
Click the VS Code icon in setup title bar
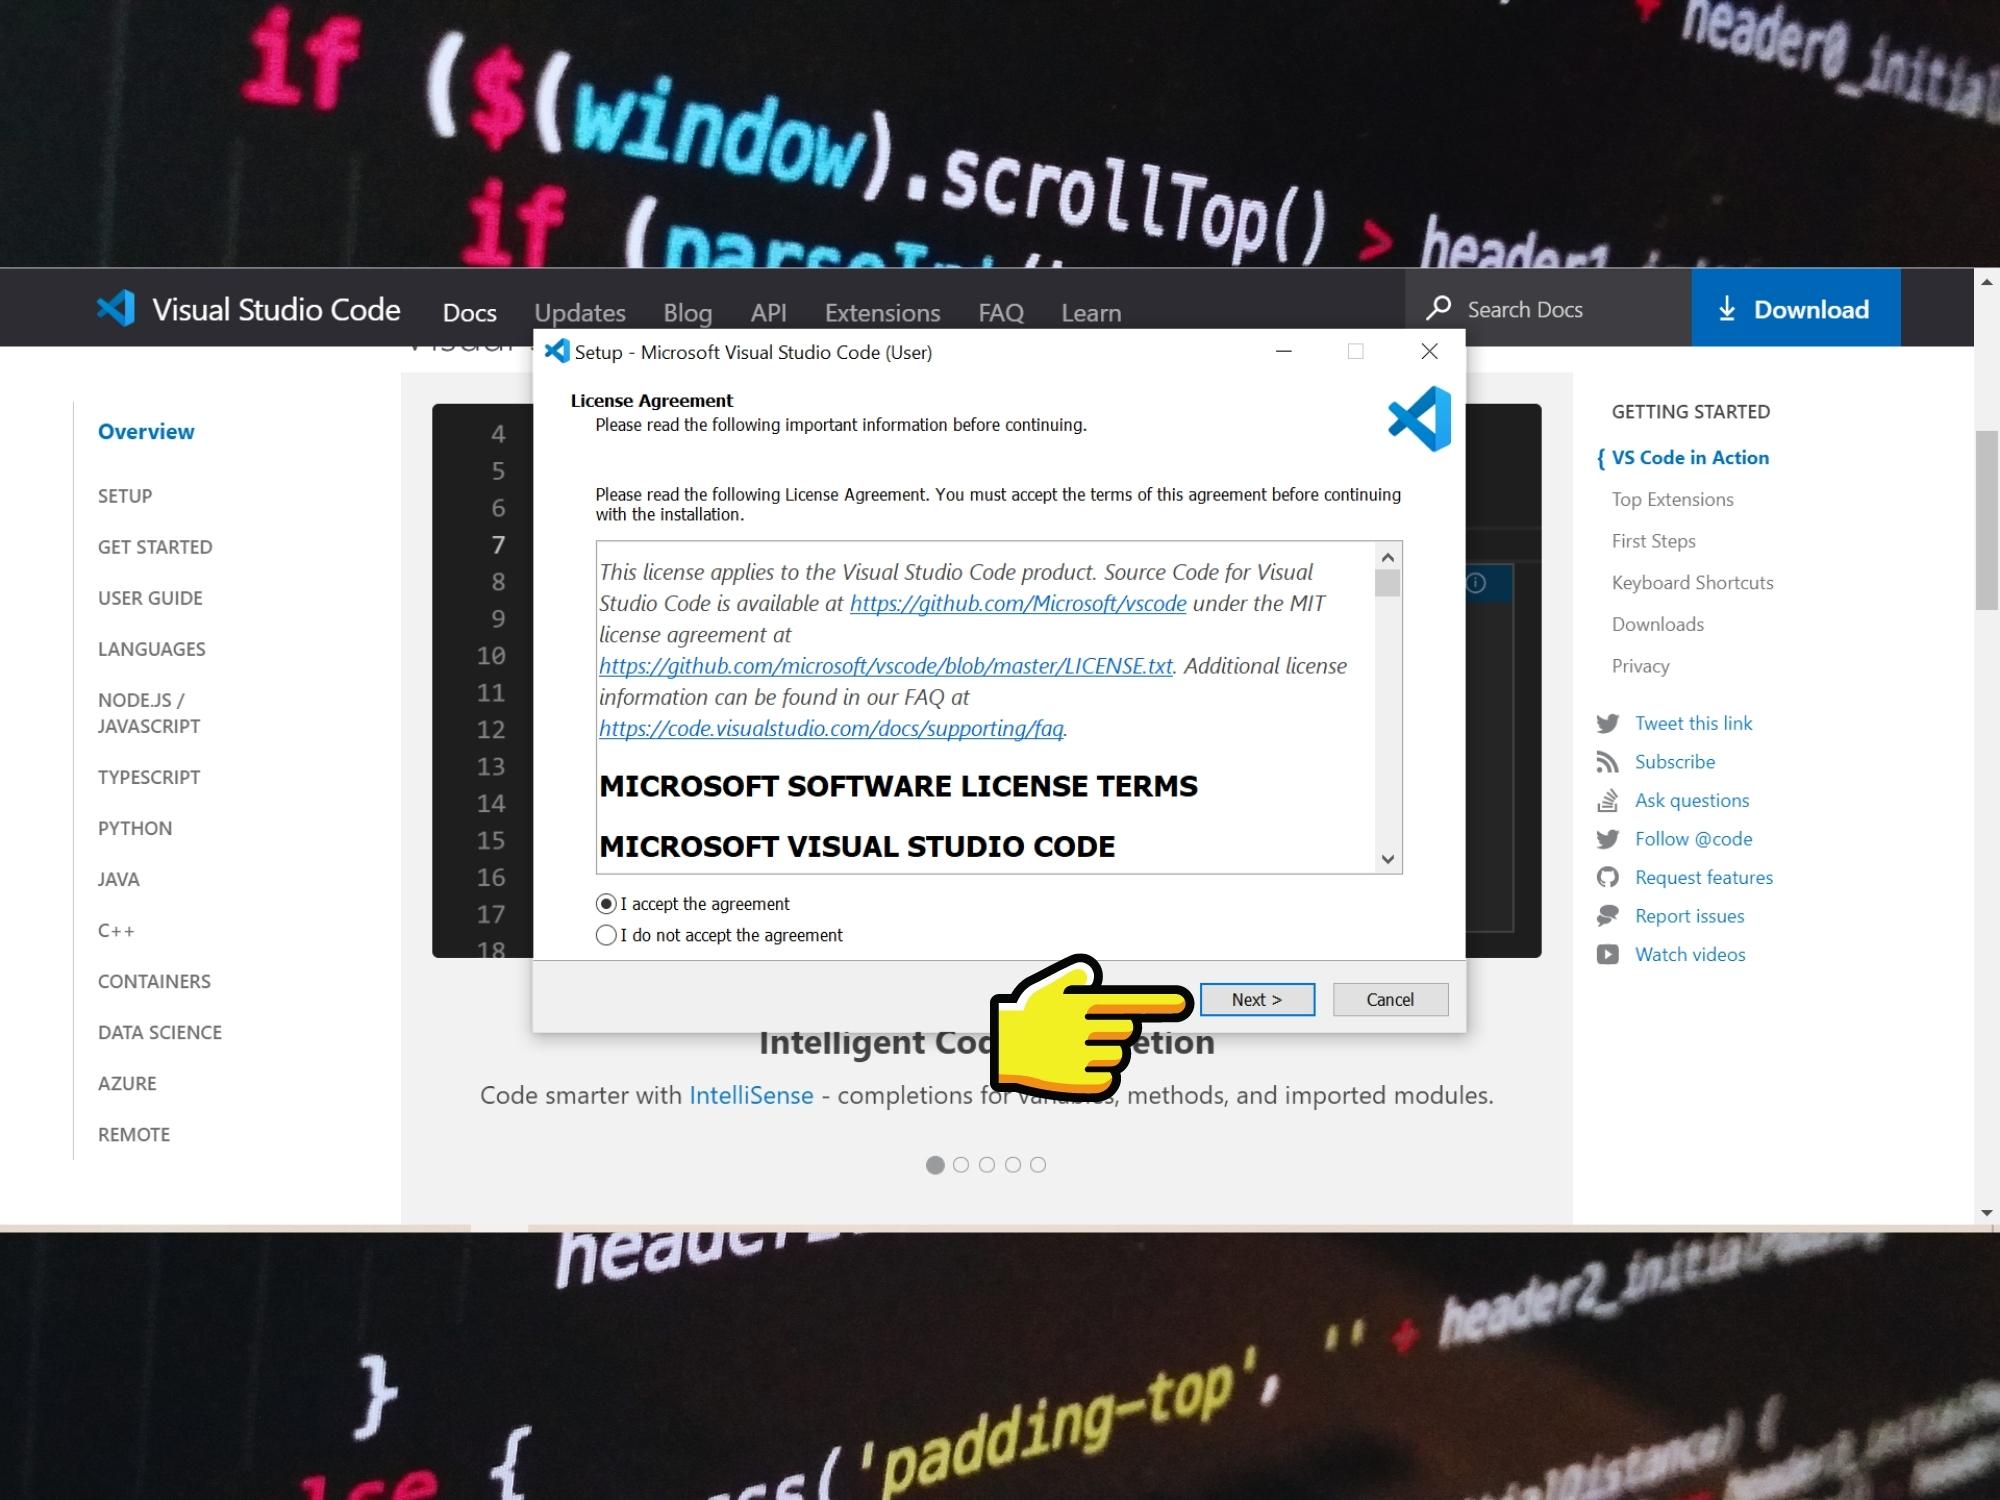(557, 351)
